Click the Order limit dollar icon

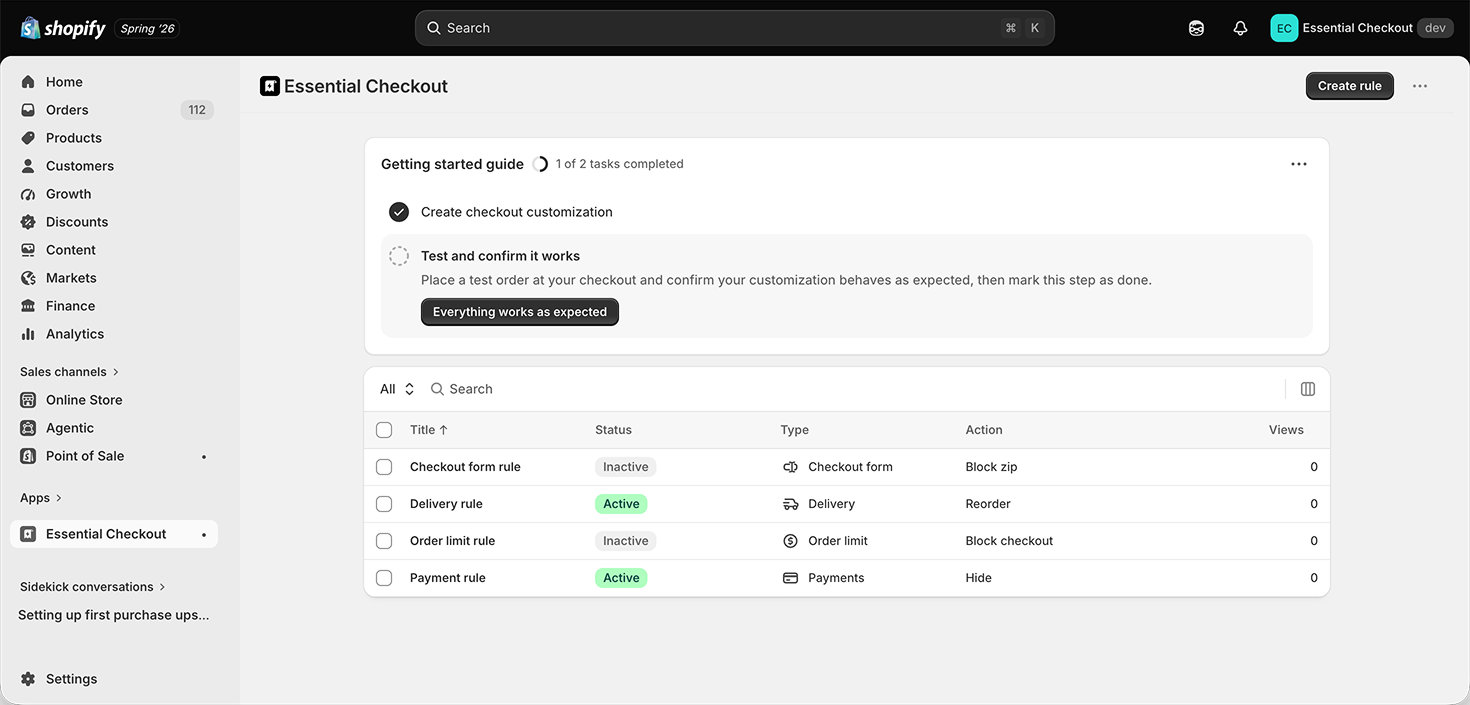[x=790, y=541]
